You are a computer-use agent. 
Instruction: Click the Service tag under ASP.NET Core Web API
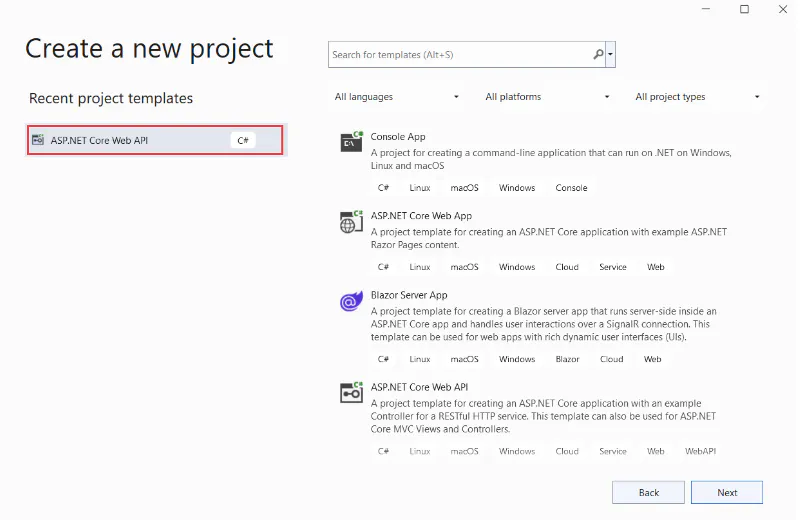[613, 451]
